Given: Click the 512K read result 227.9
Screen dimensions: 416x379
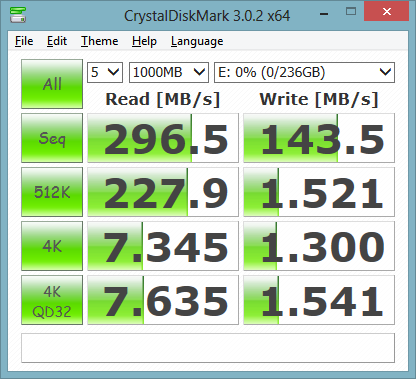Looking at the screenshot, I should pos(163,192).
